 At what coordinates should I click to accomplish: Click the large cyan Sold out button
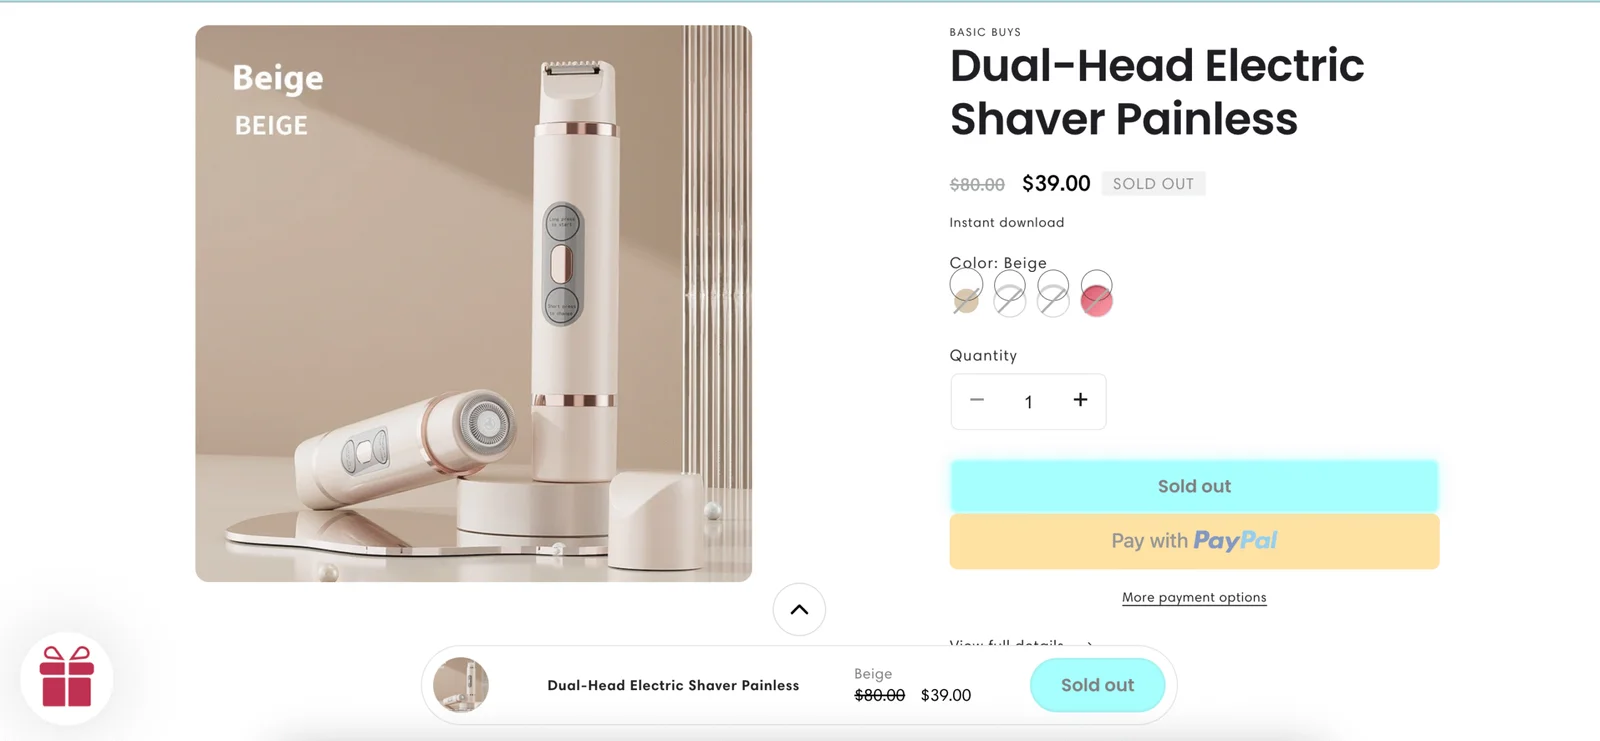tap(1194, 486)
